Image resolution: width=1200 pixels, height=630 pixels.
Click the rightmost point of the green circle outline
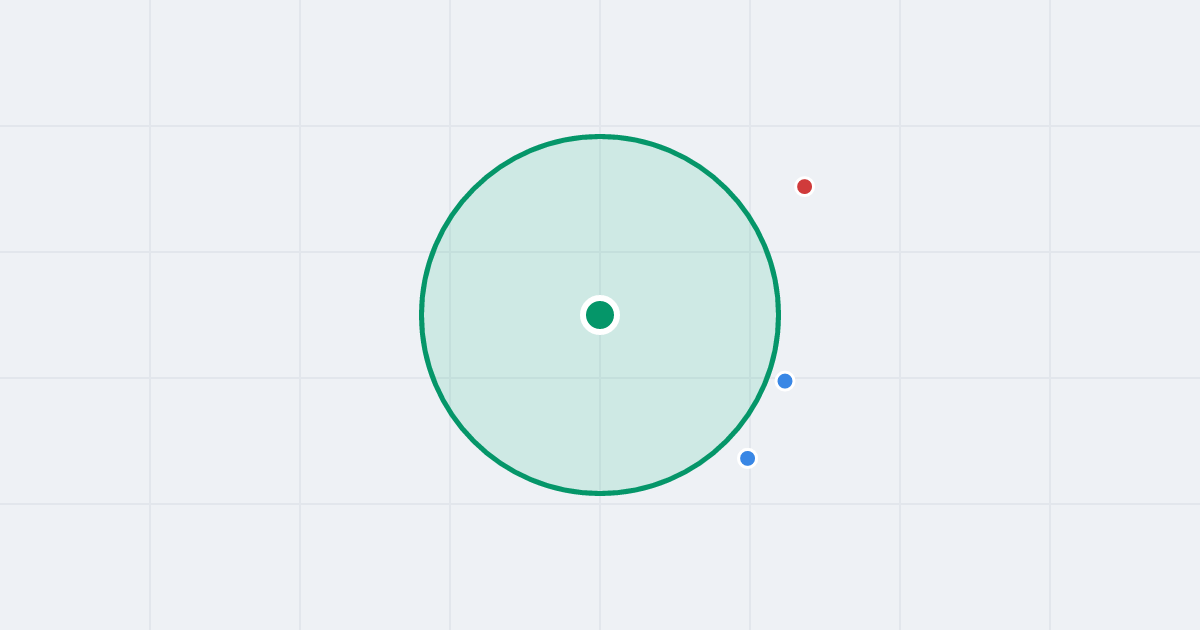(778, 315)
